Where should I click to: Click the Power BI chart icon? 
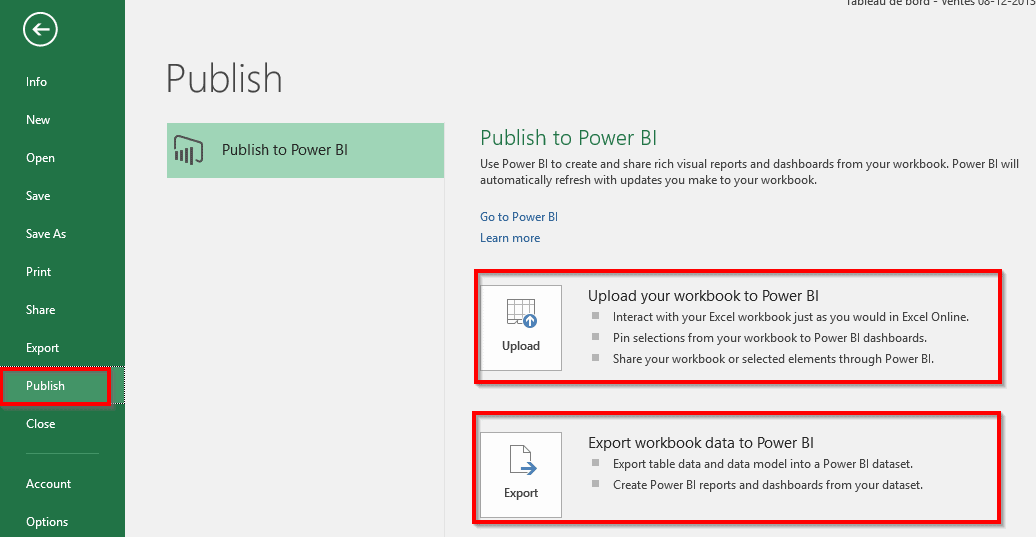pyautogui.click(x=189, y=150)
